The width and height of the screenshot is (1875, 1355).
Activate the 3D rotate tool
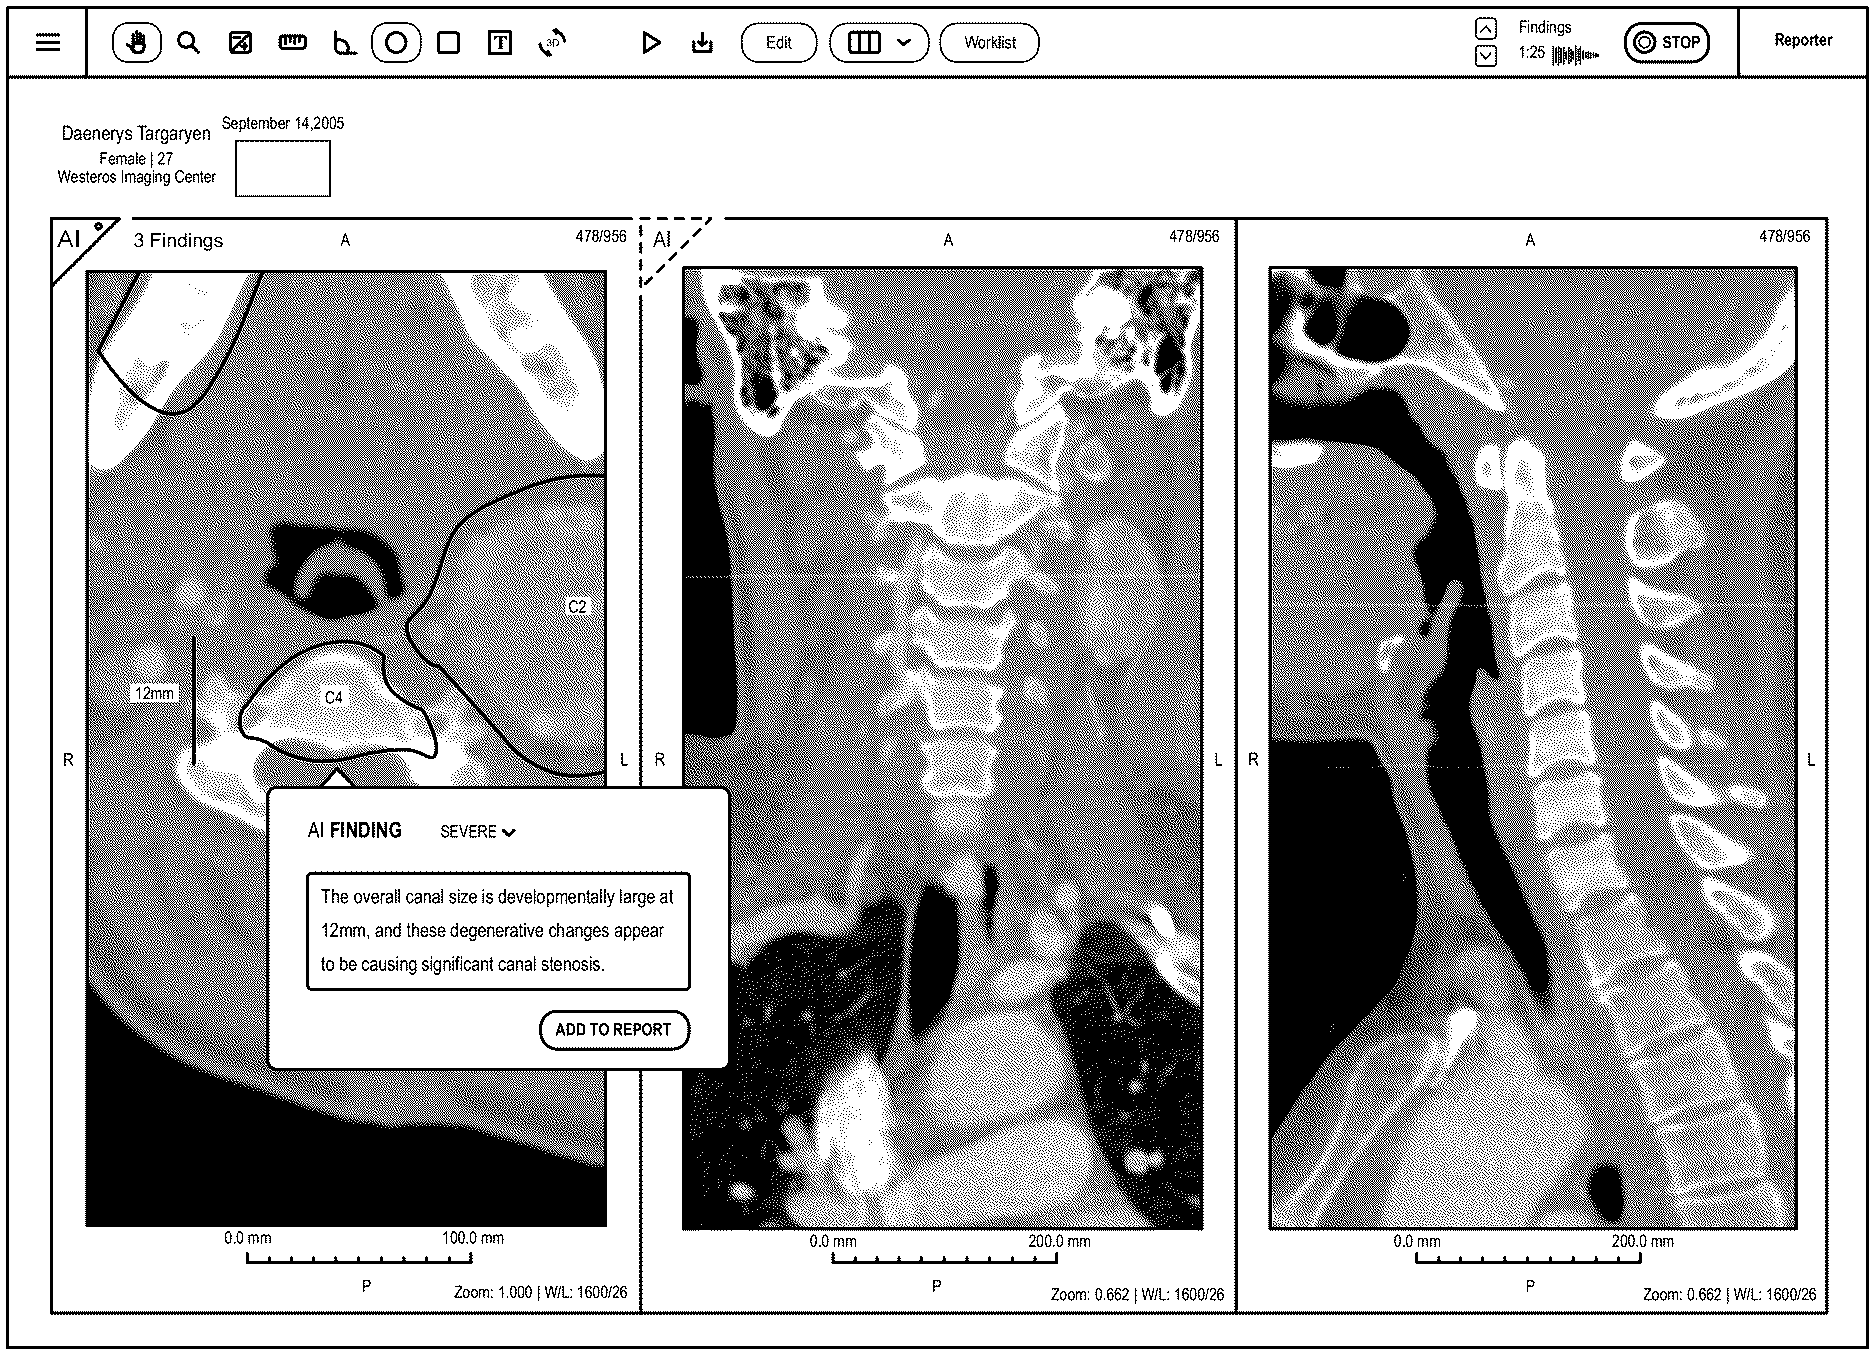[x=552, y=43]
